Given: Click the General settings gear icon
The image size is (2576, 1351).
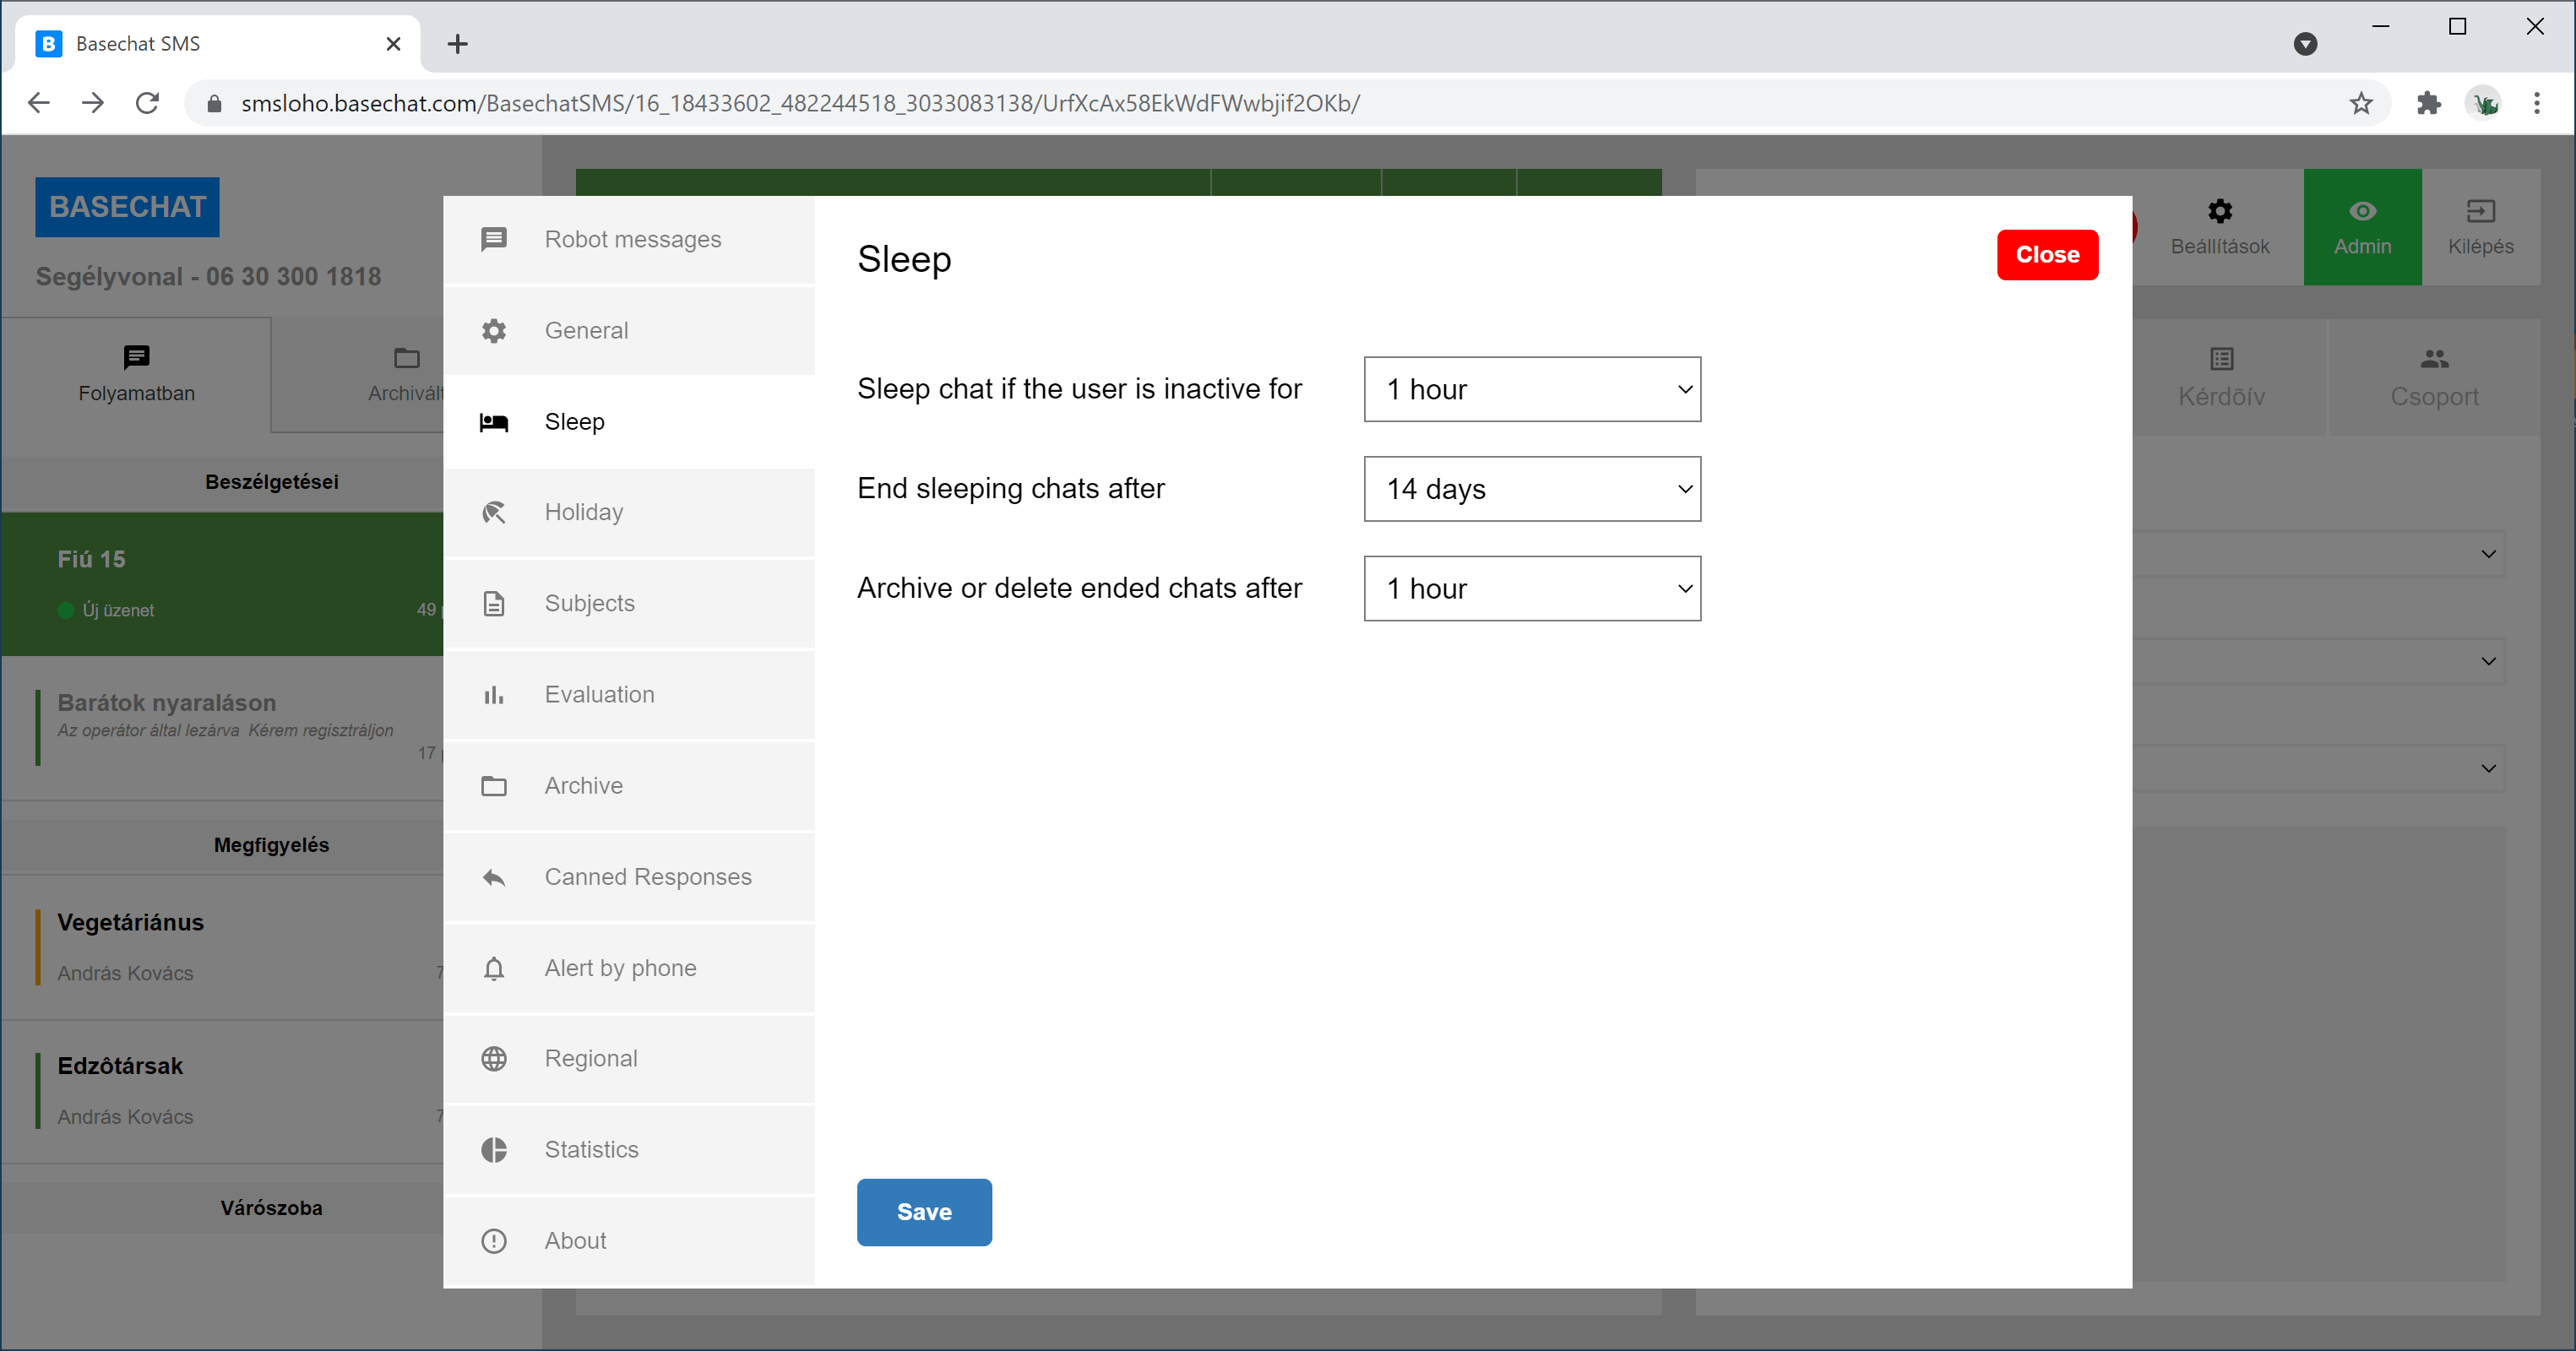Looking at the screenshot, I should pyautogui.click(x=494, y=331).
